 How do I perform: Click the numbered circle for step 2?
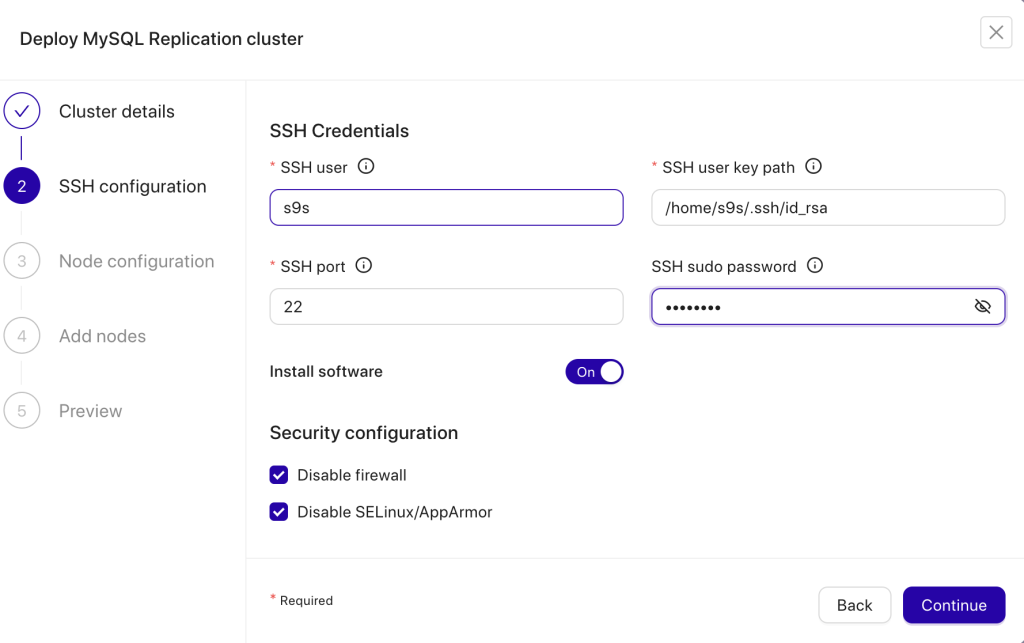click(22, 186)
